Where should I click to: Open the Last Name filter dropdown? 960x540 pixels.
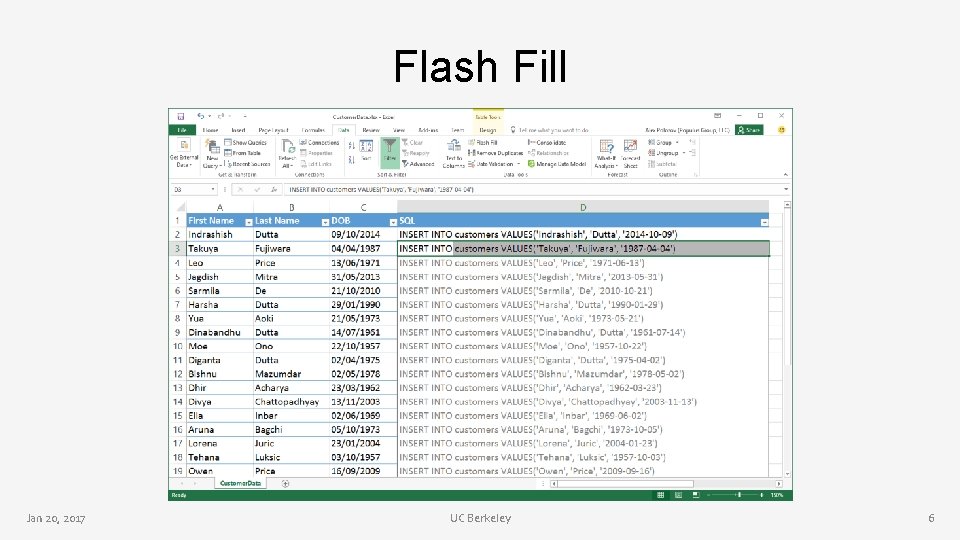[x=325, y=222]
